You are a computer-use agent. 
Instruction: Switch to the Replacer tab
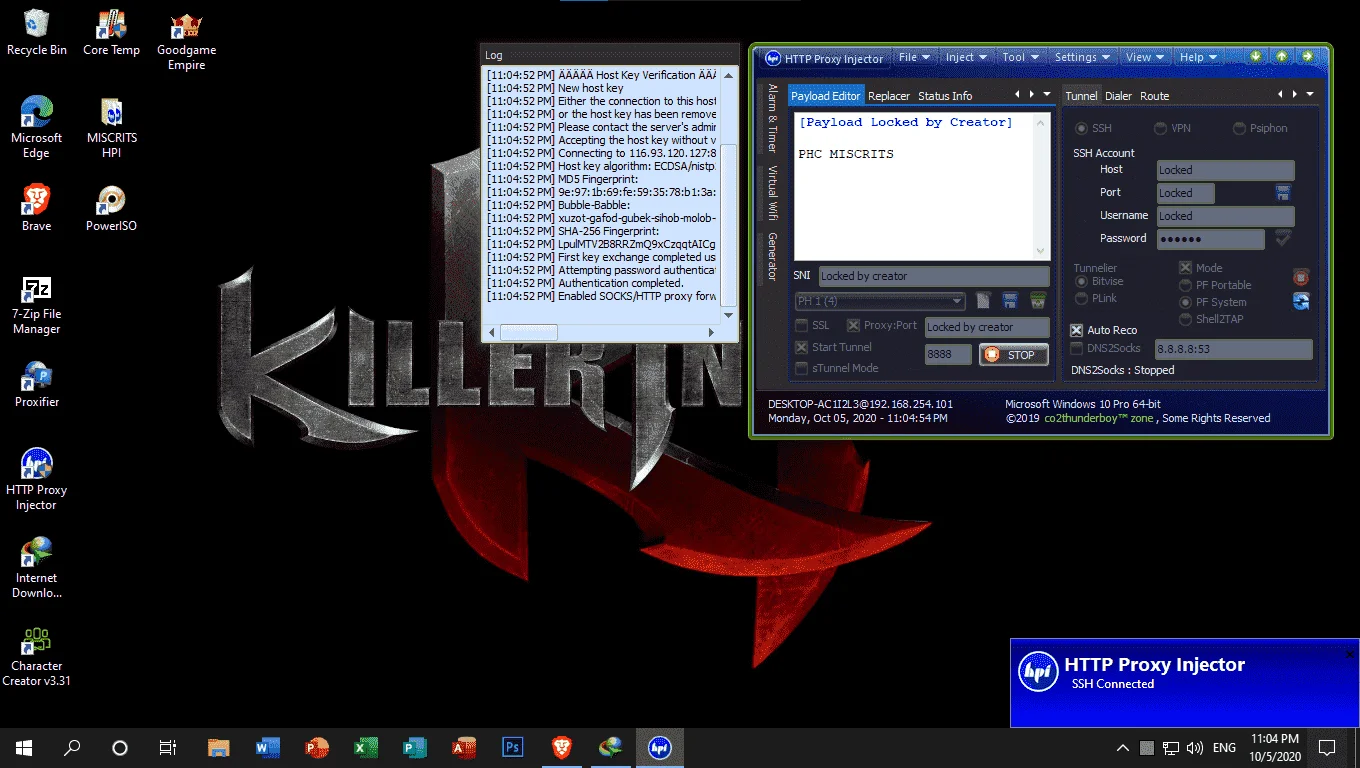(x=889, y=96)
